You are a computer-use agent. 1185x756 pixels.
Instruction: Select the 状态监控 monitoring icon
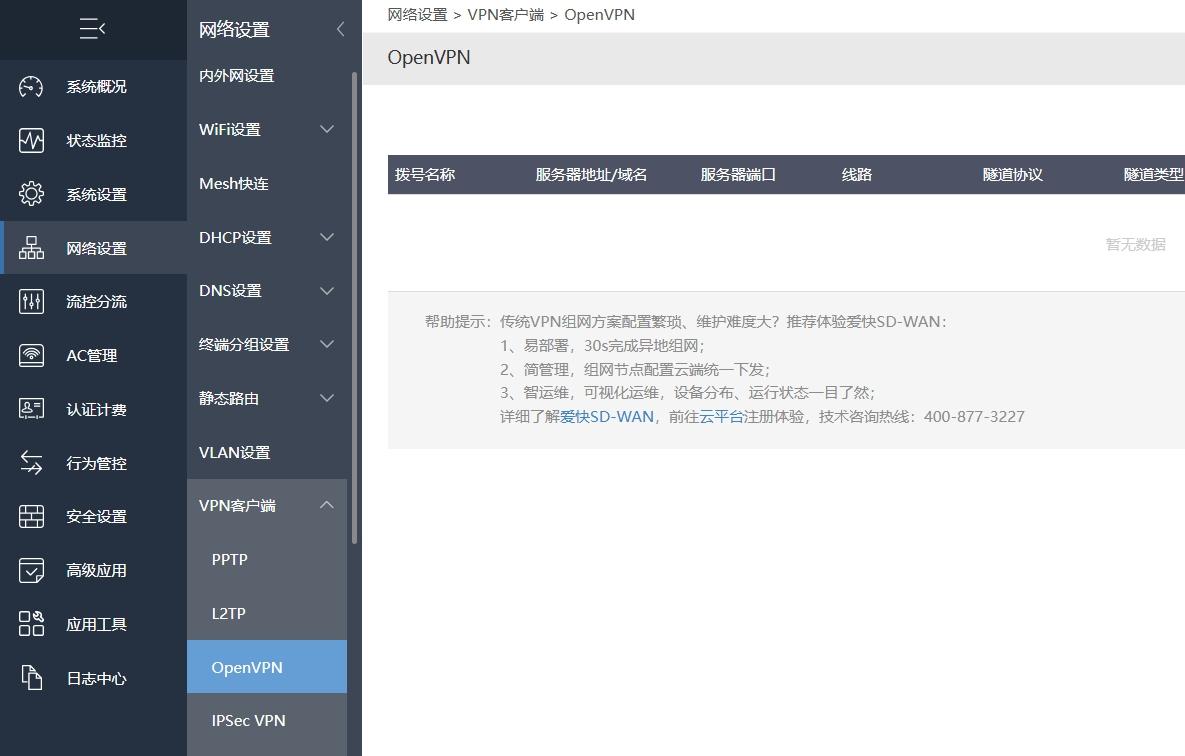pyautogui.click(x=31, y=140)
